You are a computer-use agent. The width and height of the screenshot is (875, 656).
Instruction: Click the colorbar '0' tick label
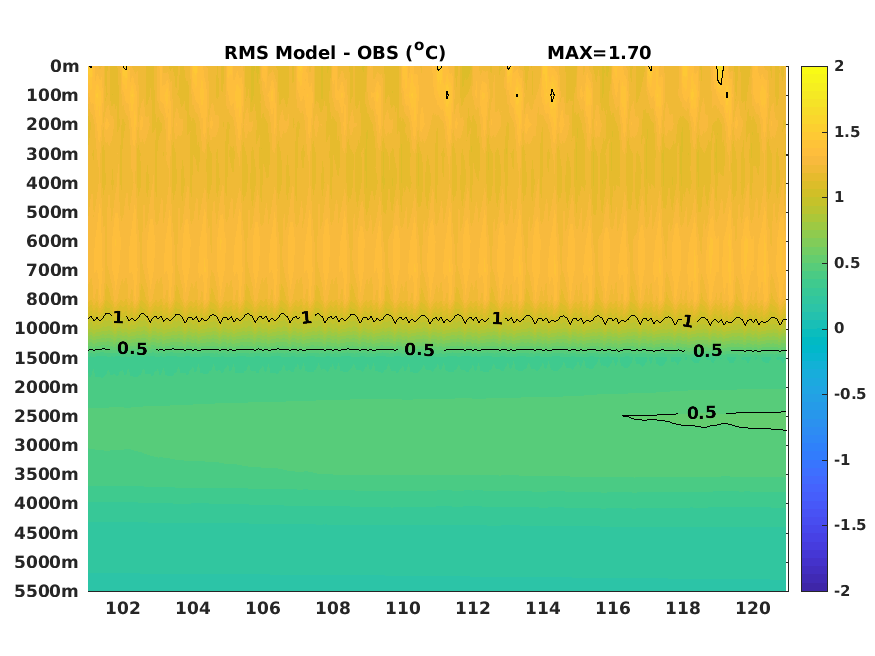[x=839, y=328]
